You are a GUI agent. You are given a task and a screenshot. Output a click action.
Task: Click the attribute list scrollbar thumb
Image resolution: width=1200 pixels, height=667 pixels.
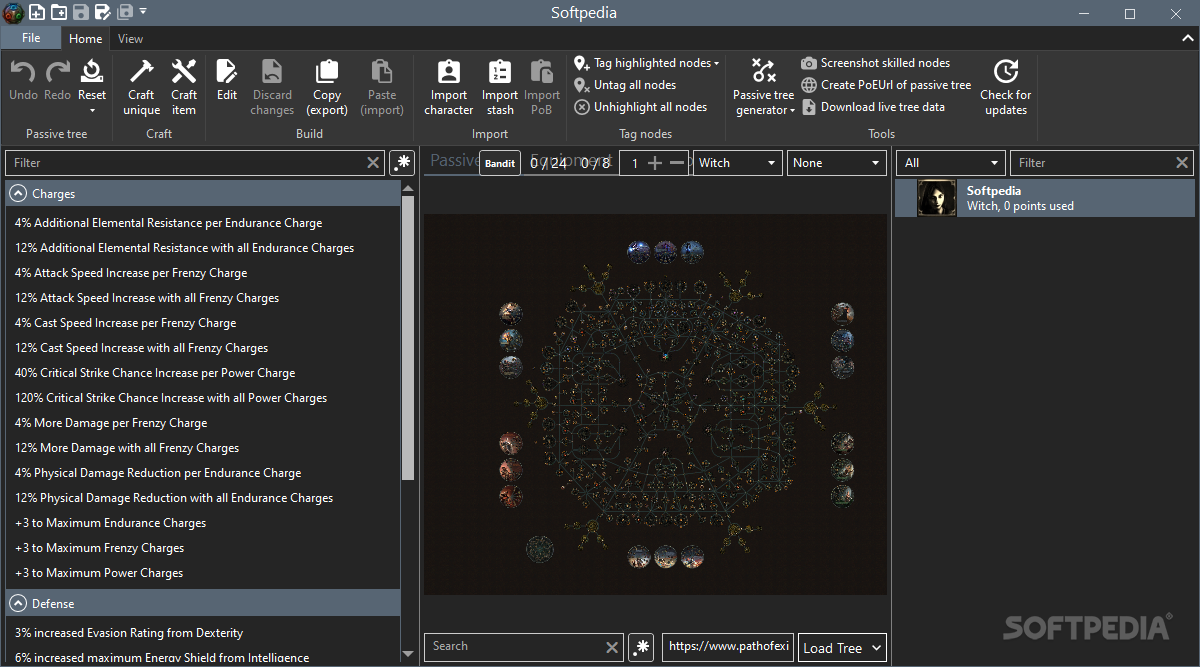[408, 338]
